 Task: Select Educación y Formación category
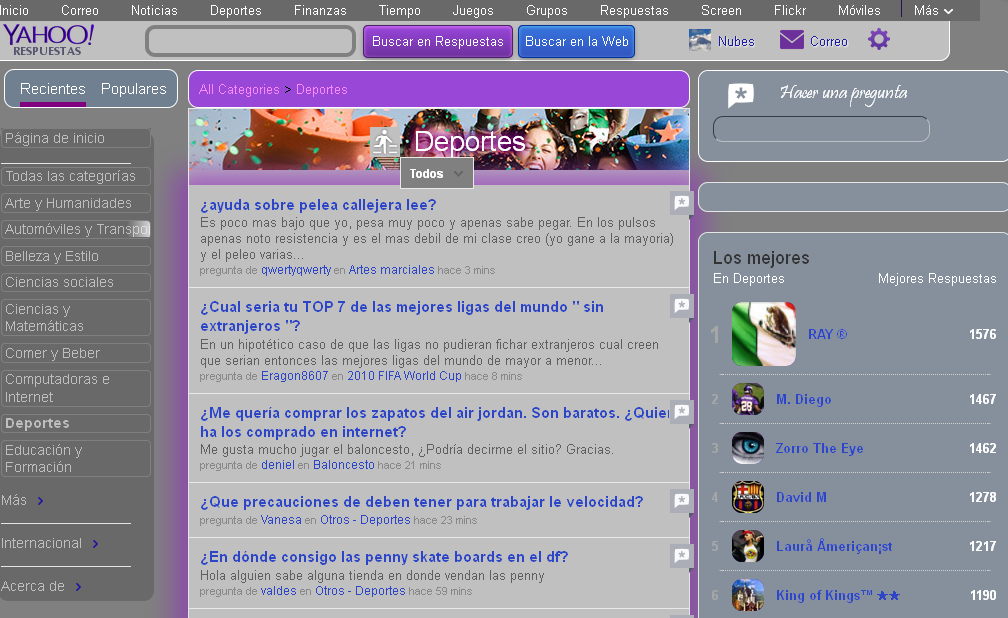(x=76, y=459)
